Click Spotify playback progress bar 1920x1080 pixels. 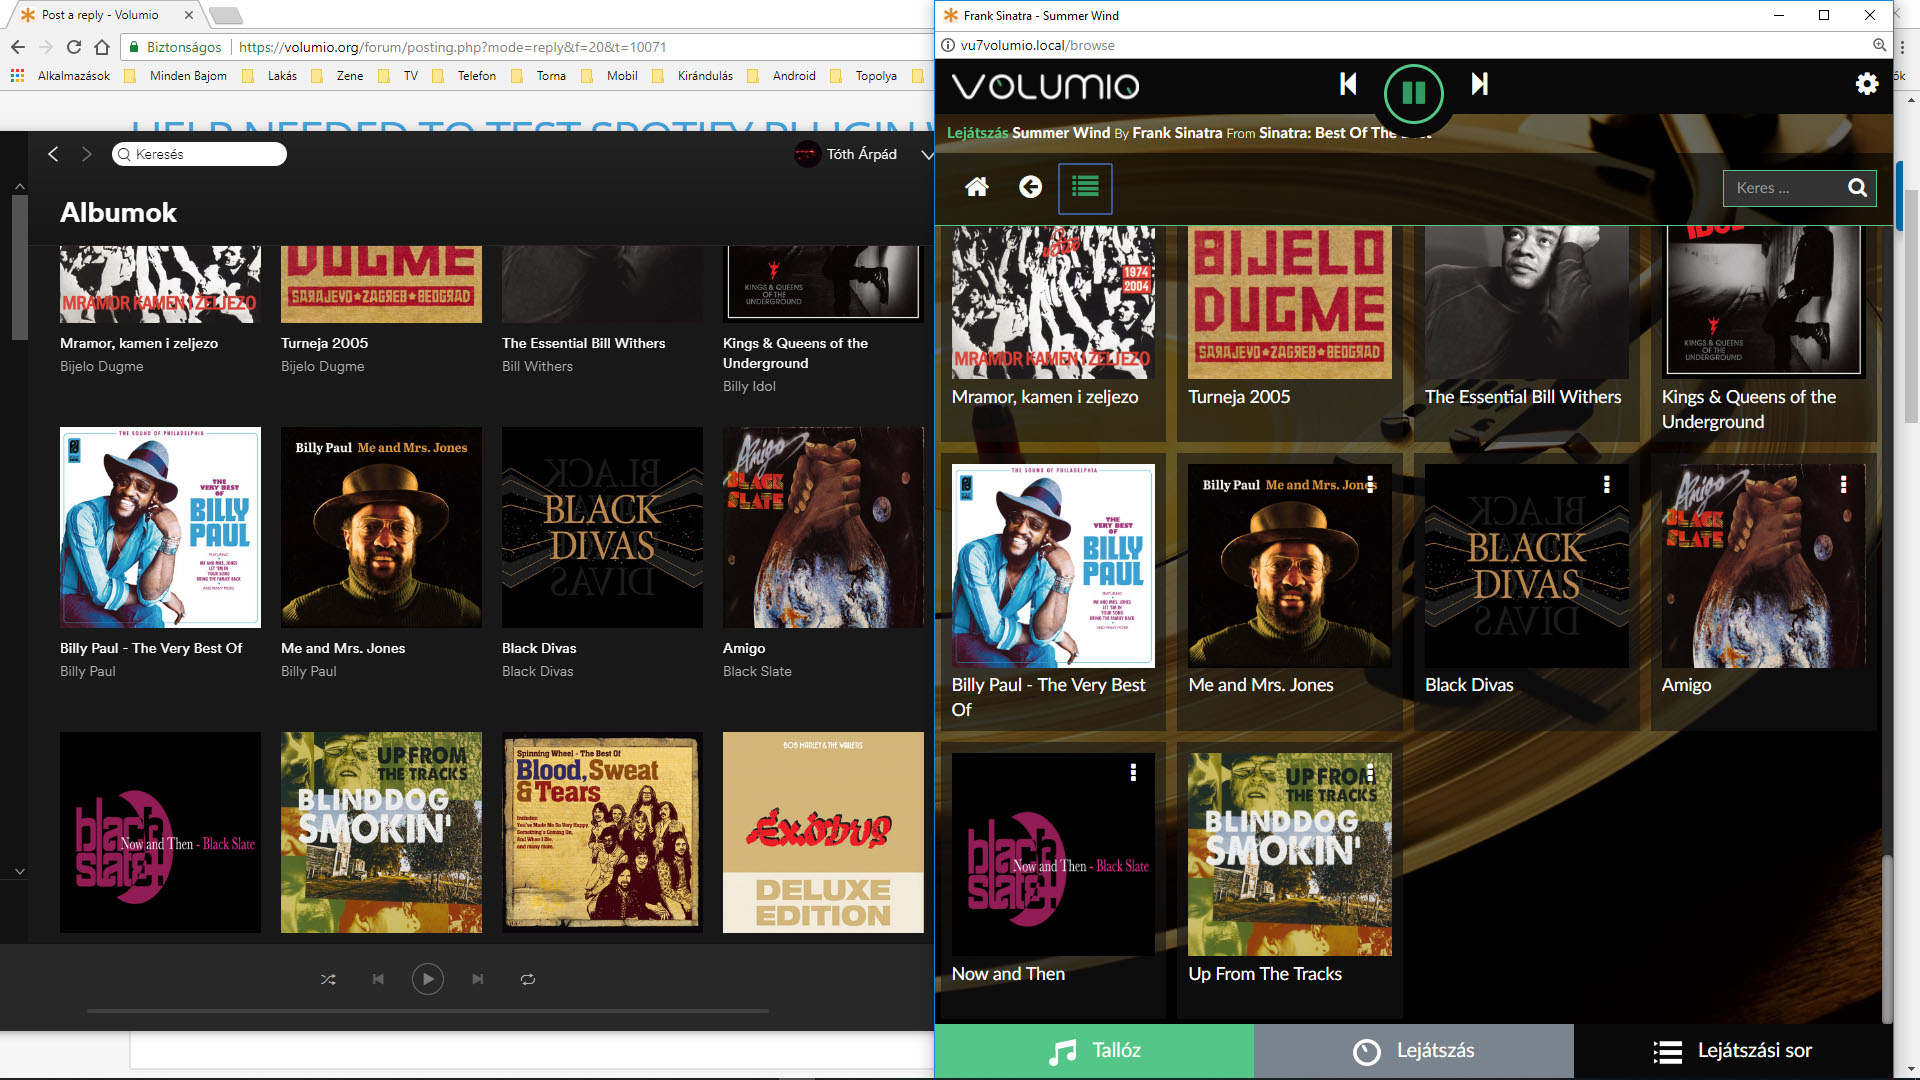[428, 1011]
